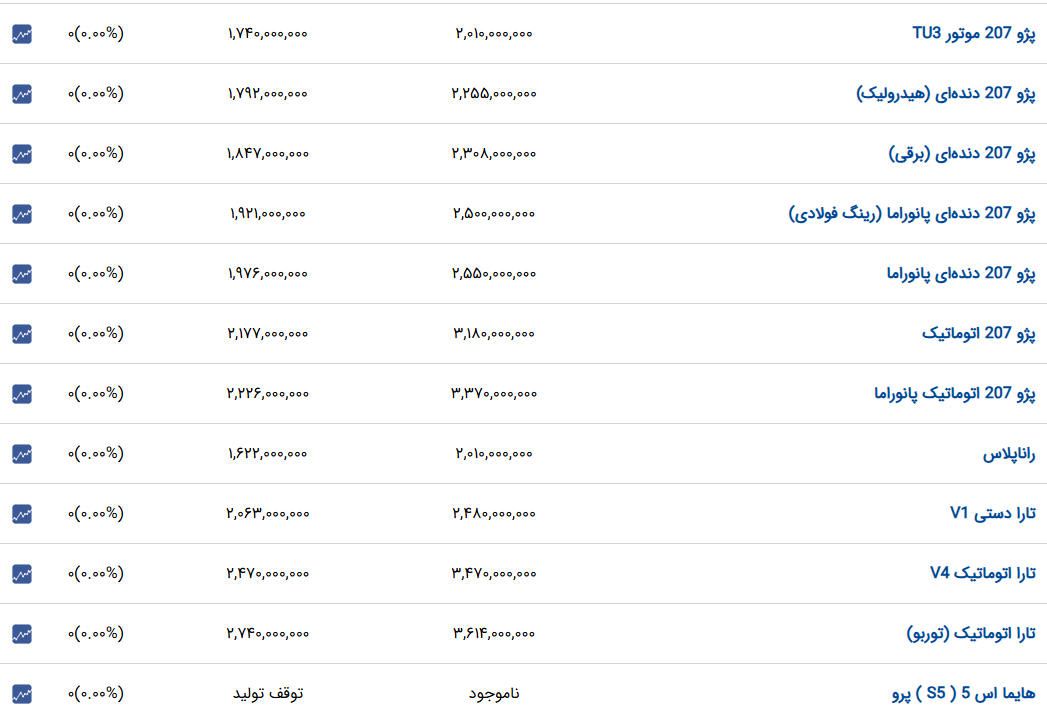Open chart icon for پژو 207 اتوماتیک پانوراما
Viewport: 1047px width, 723px height.
point(22,394)
